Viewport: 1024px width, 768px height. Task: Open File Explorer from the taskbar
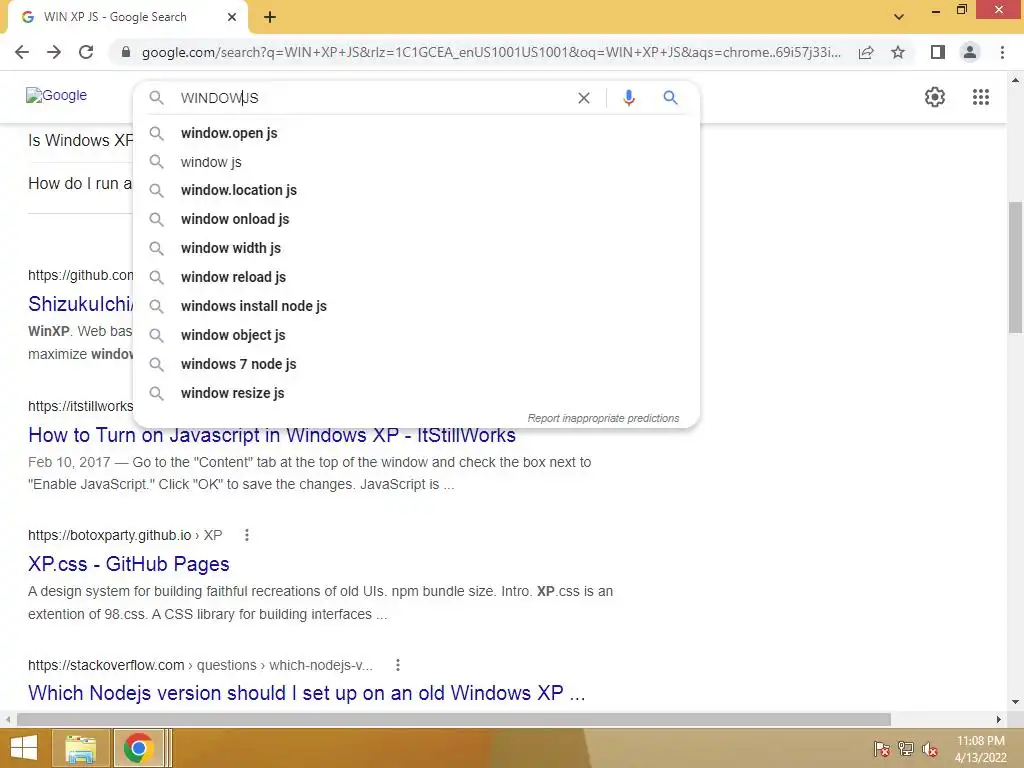(80, 748)
